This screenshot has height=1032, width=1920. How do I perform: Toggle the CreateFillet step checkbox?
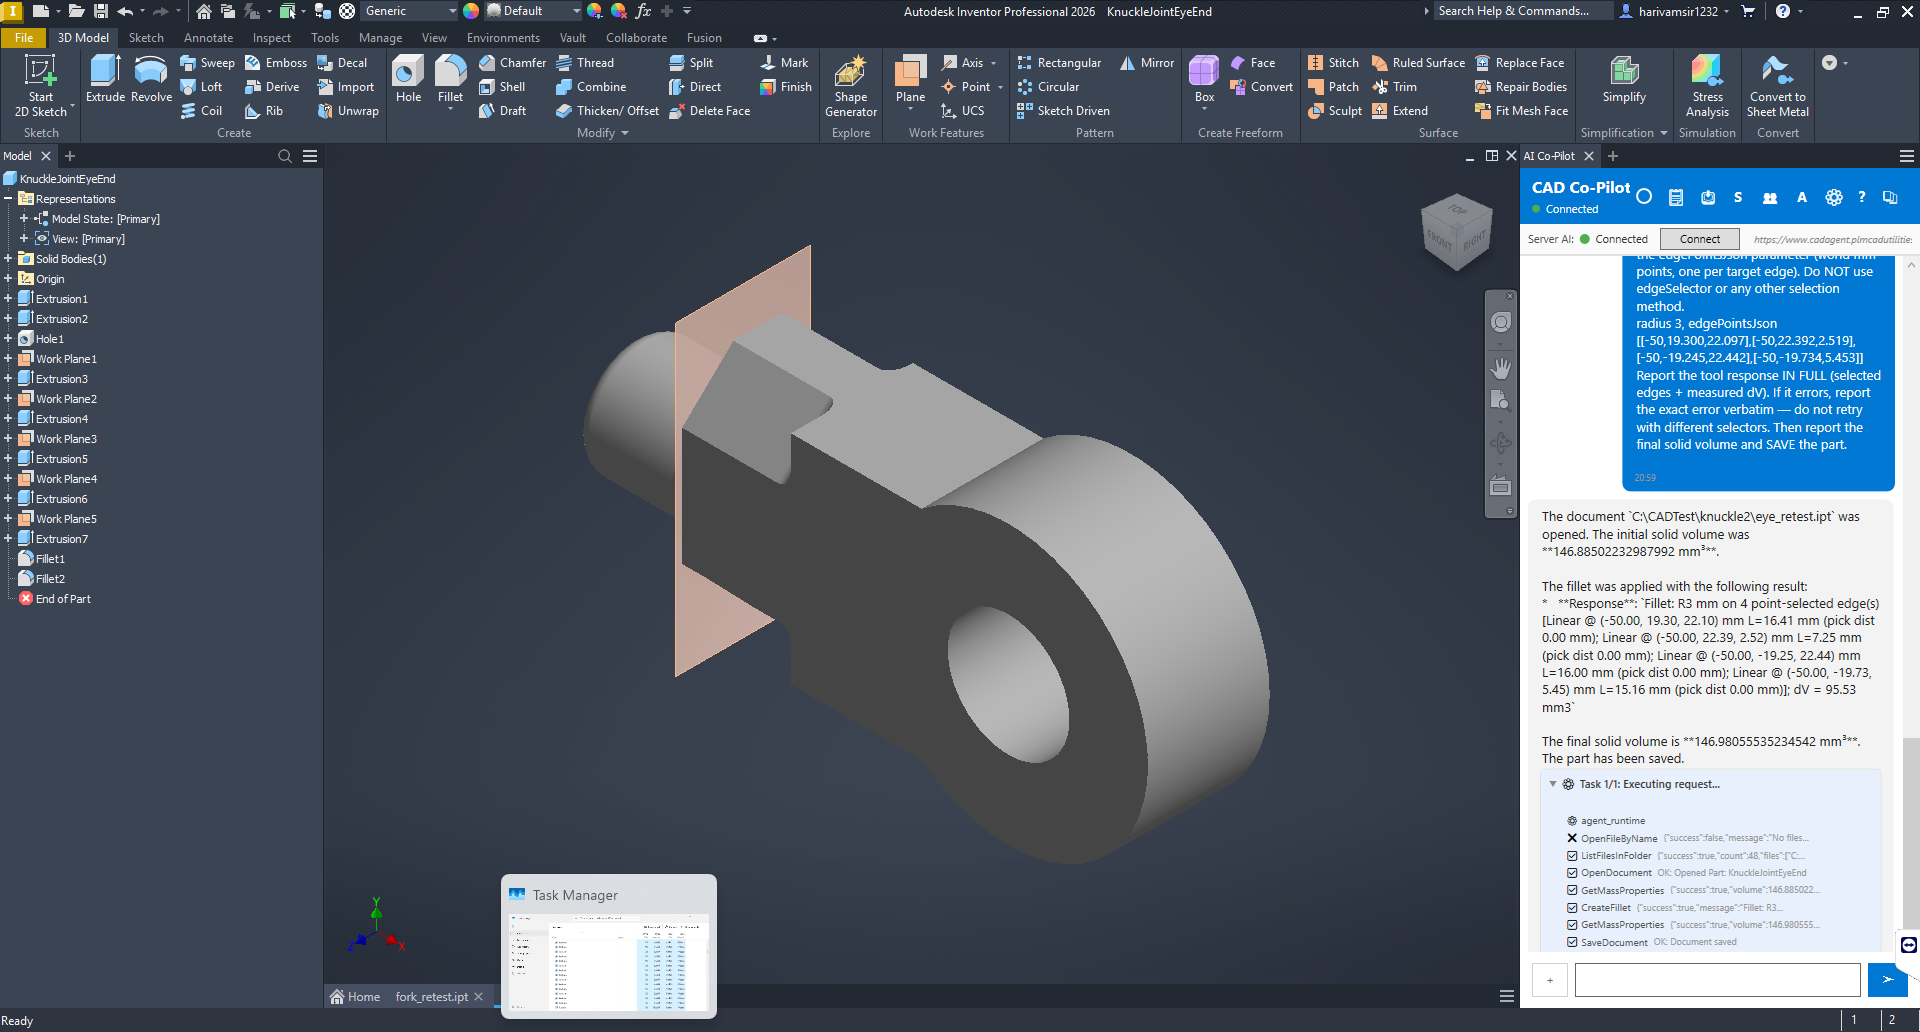pos(1572,908)
